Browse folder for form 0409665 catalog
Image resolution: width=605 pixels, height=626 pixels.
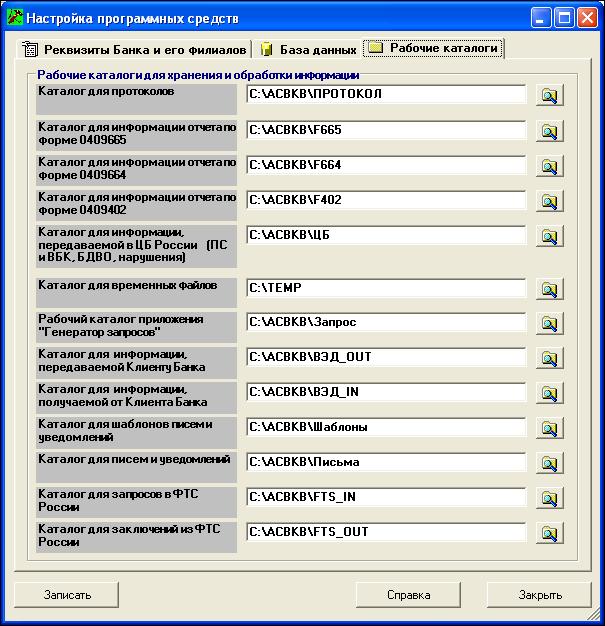(549, 131)
